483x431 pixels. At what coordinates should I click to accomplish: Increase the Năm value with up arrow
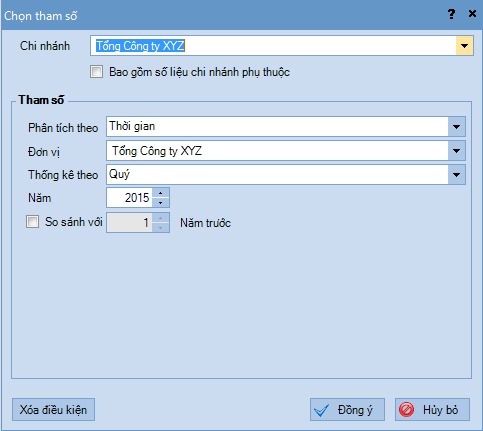coord(161,193)
